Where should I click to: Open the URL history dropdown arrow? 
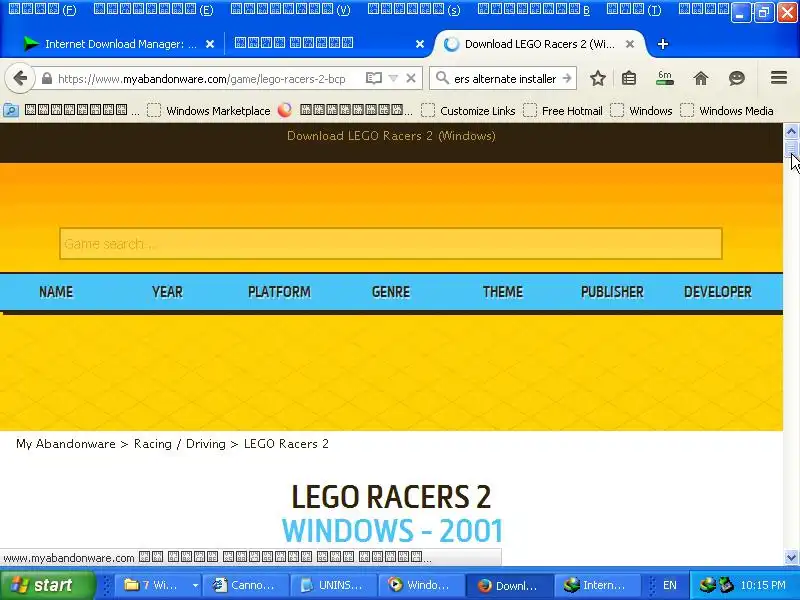pos(393,79)
